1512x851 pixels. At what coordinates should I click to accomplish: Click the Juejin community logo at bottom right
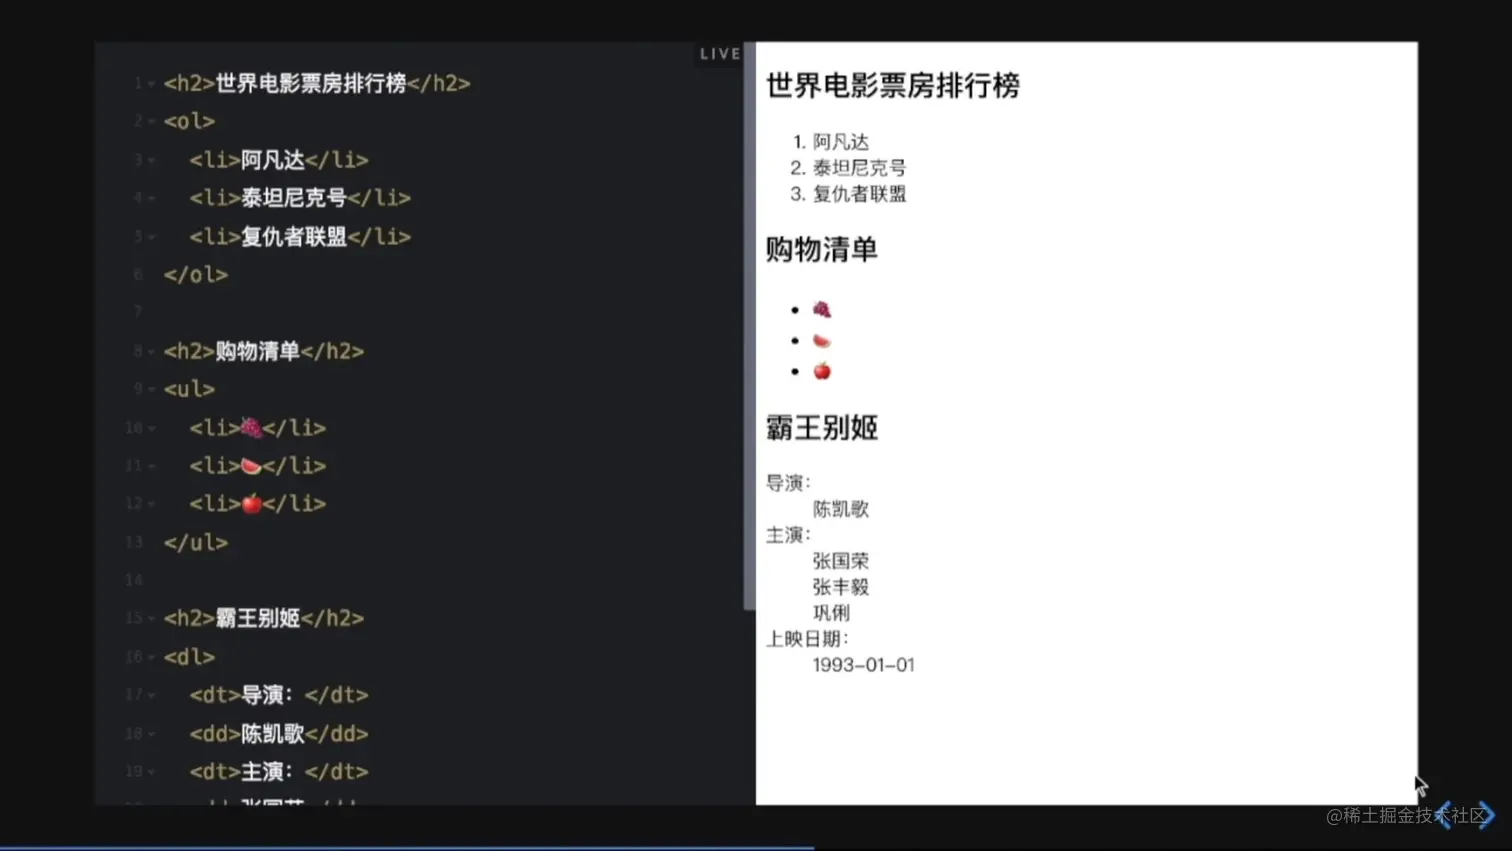(x=1466, y=816)
